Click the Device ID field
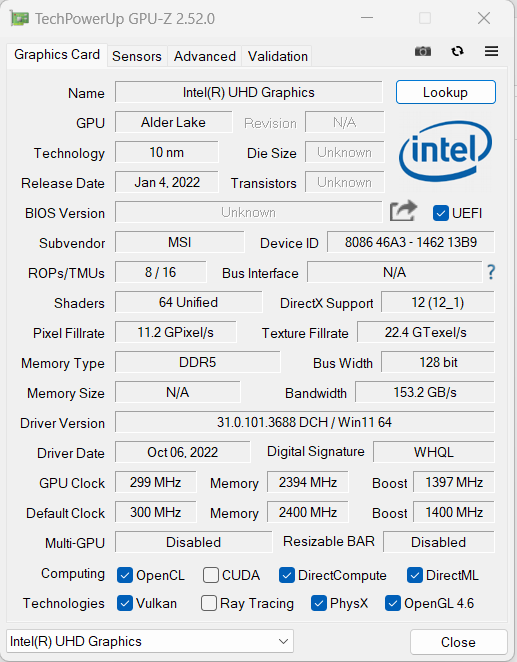This screenshot has width=517, height=662. [x=411, y=242]
